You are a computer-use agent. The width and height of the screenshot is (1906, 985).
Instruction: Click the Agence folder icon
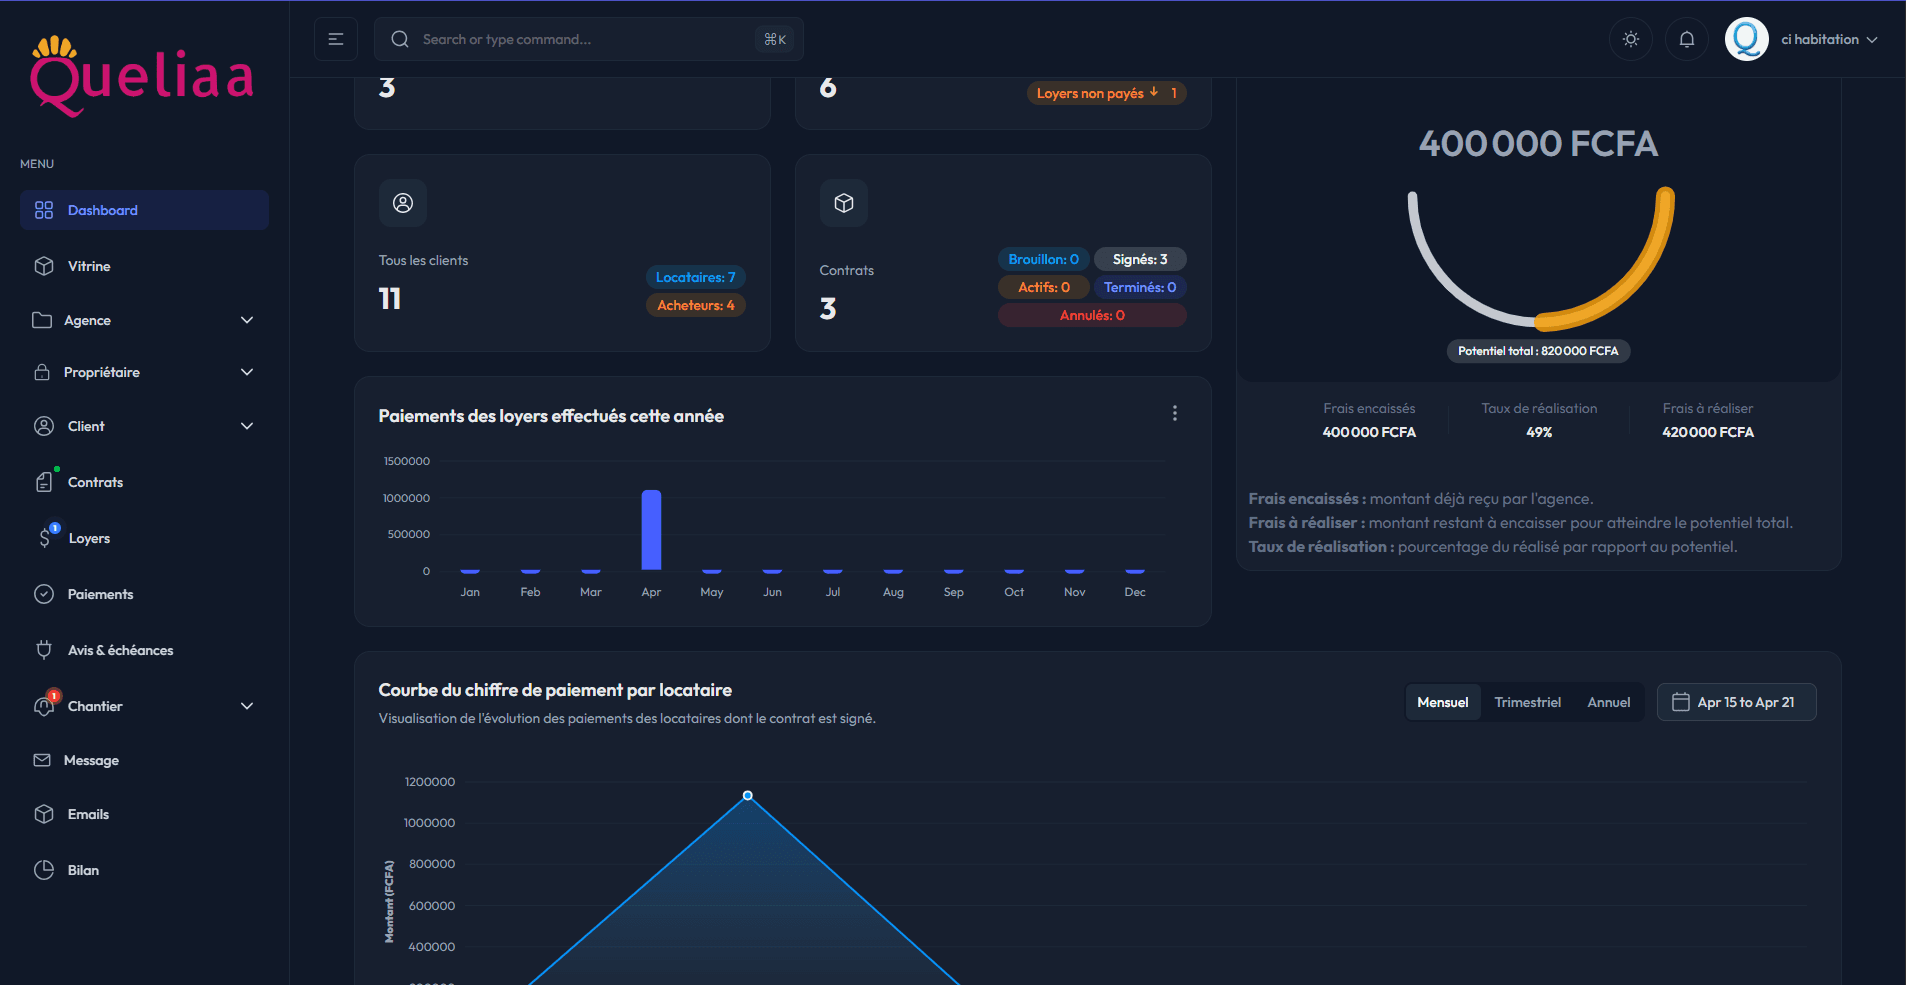(42, 320)
